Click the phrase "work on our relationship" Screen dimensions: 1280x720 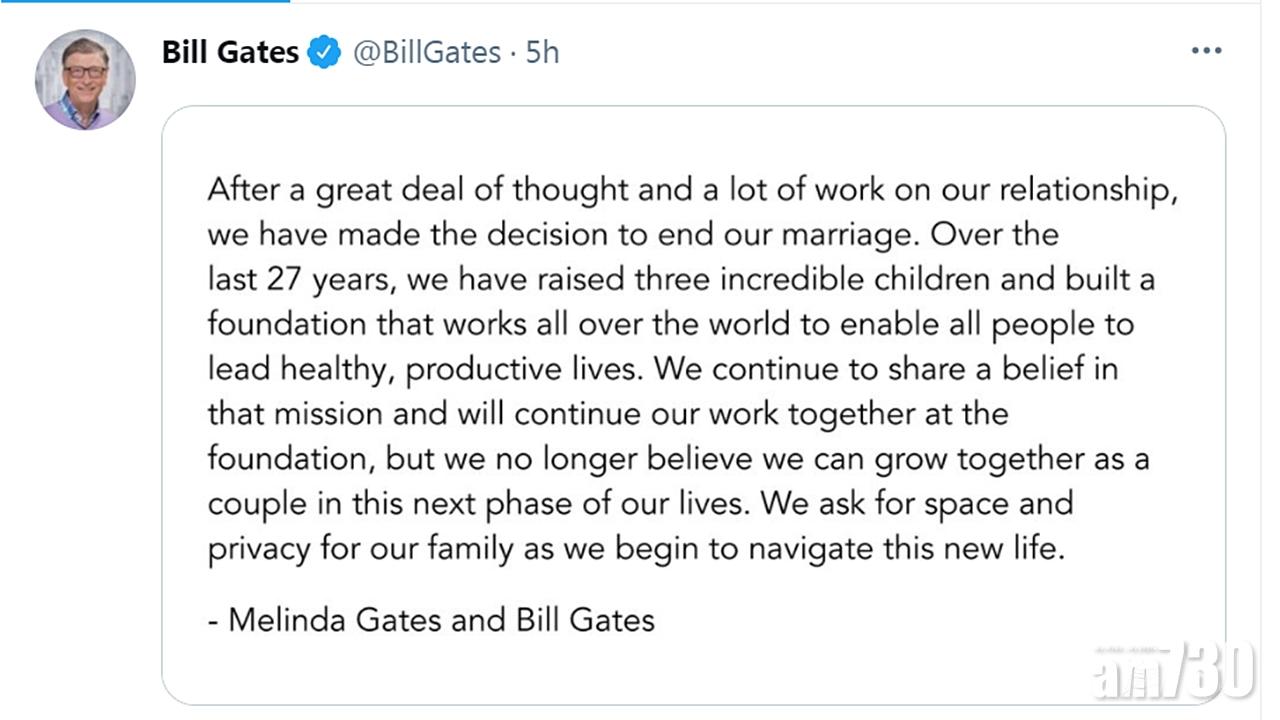(x=993, y=190)
